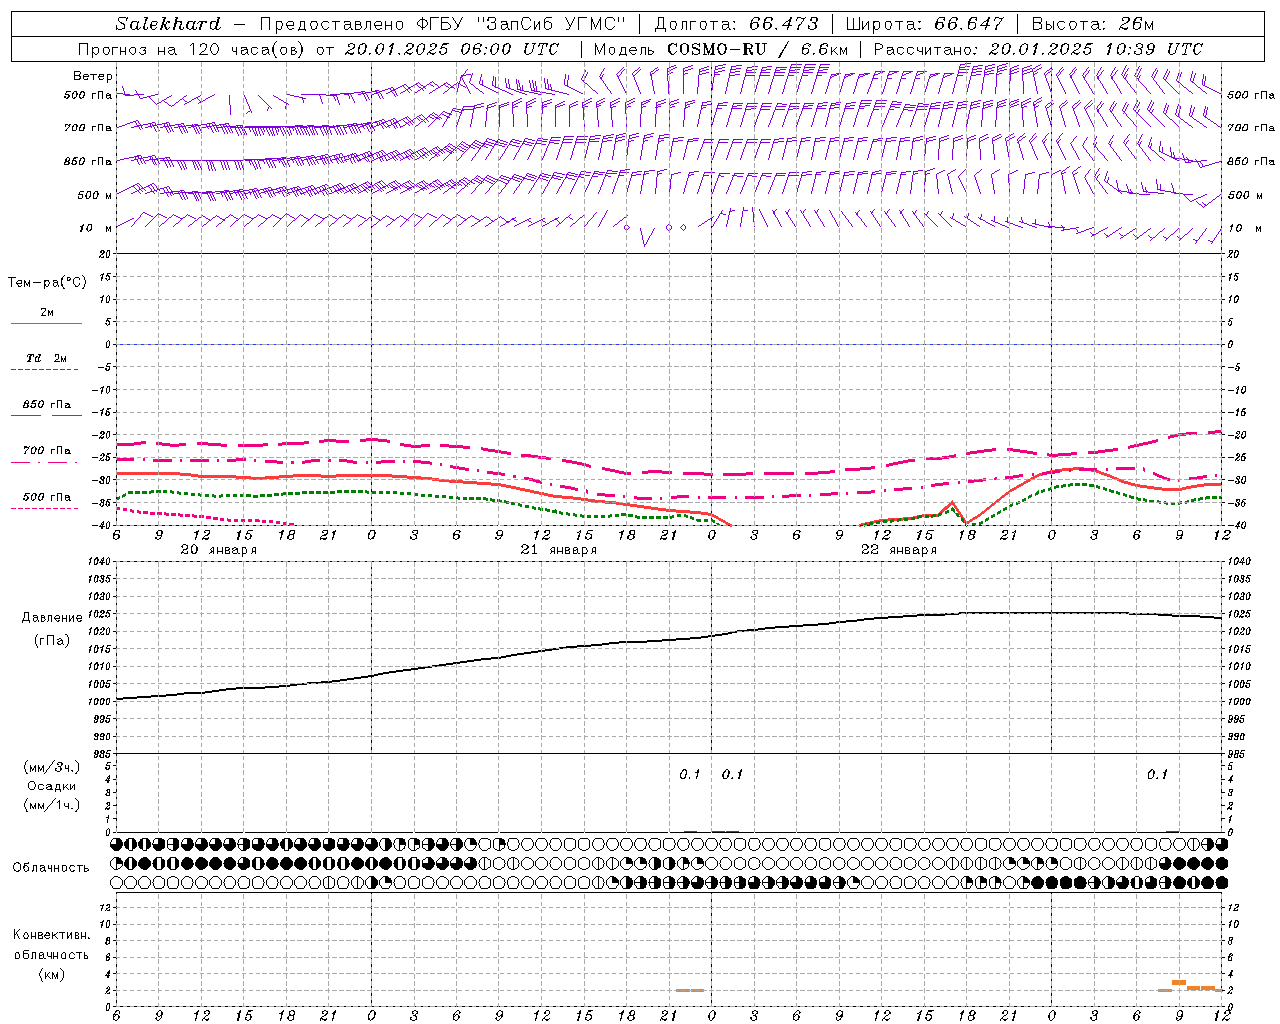The image size is (1280, 1024).
Task: Click the Модель COSMO-RU / 6.6км label
Action: tap(720, 49)
